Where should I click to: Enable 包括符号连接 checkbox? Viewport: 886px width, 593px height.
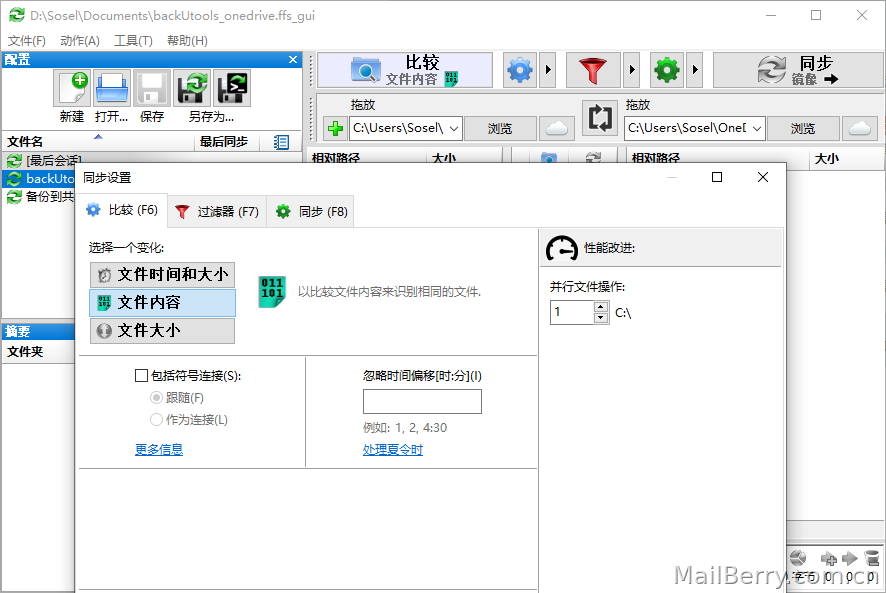click(141, 375)
